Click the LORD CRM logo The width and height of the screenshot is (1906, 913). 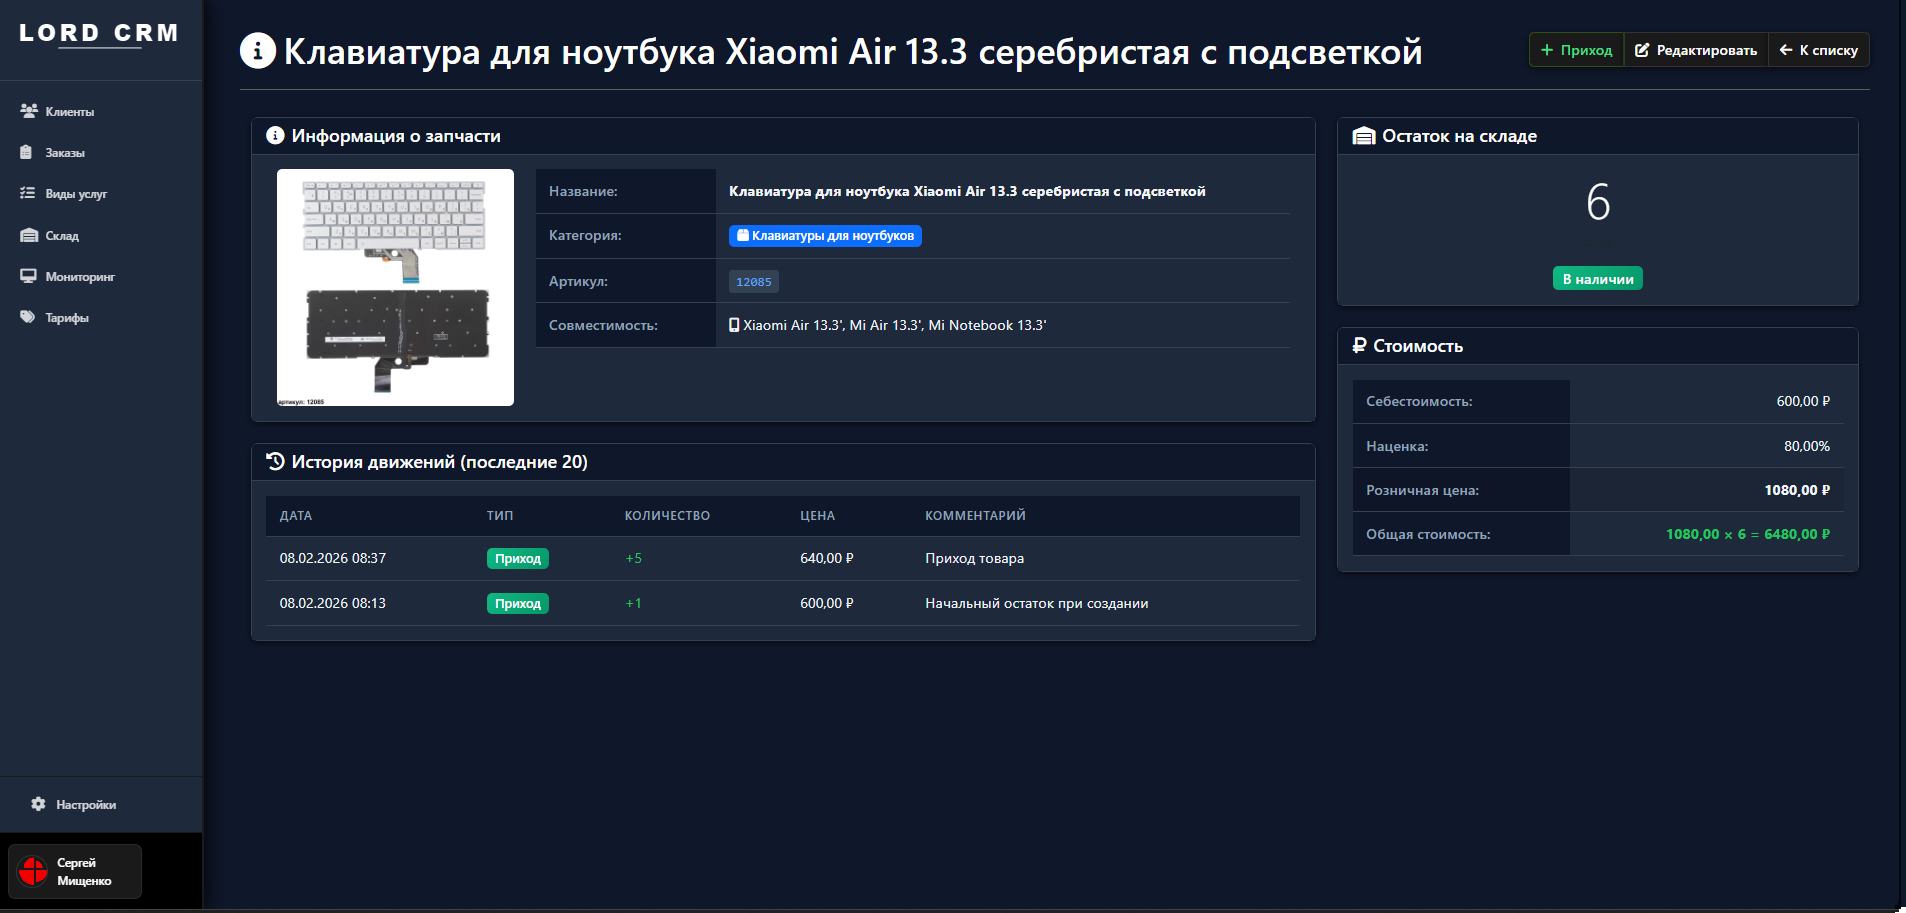[98, 33]
